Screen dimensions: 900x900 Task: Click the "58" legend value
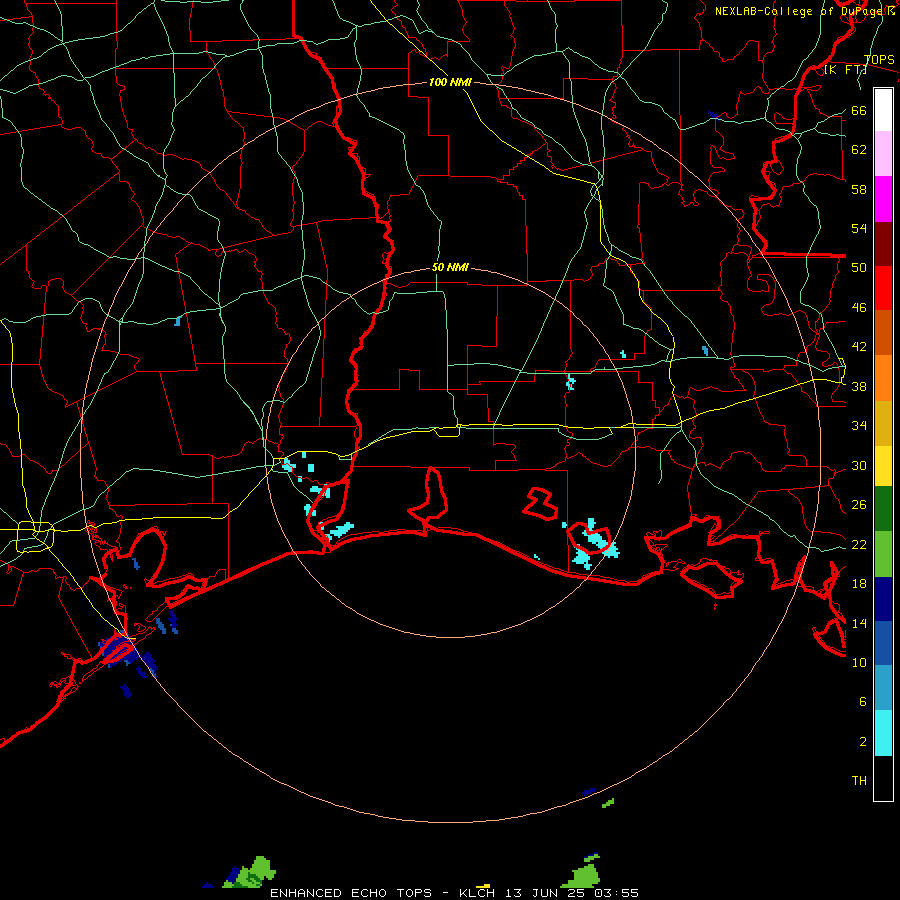859,189
